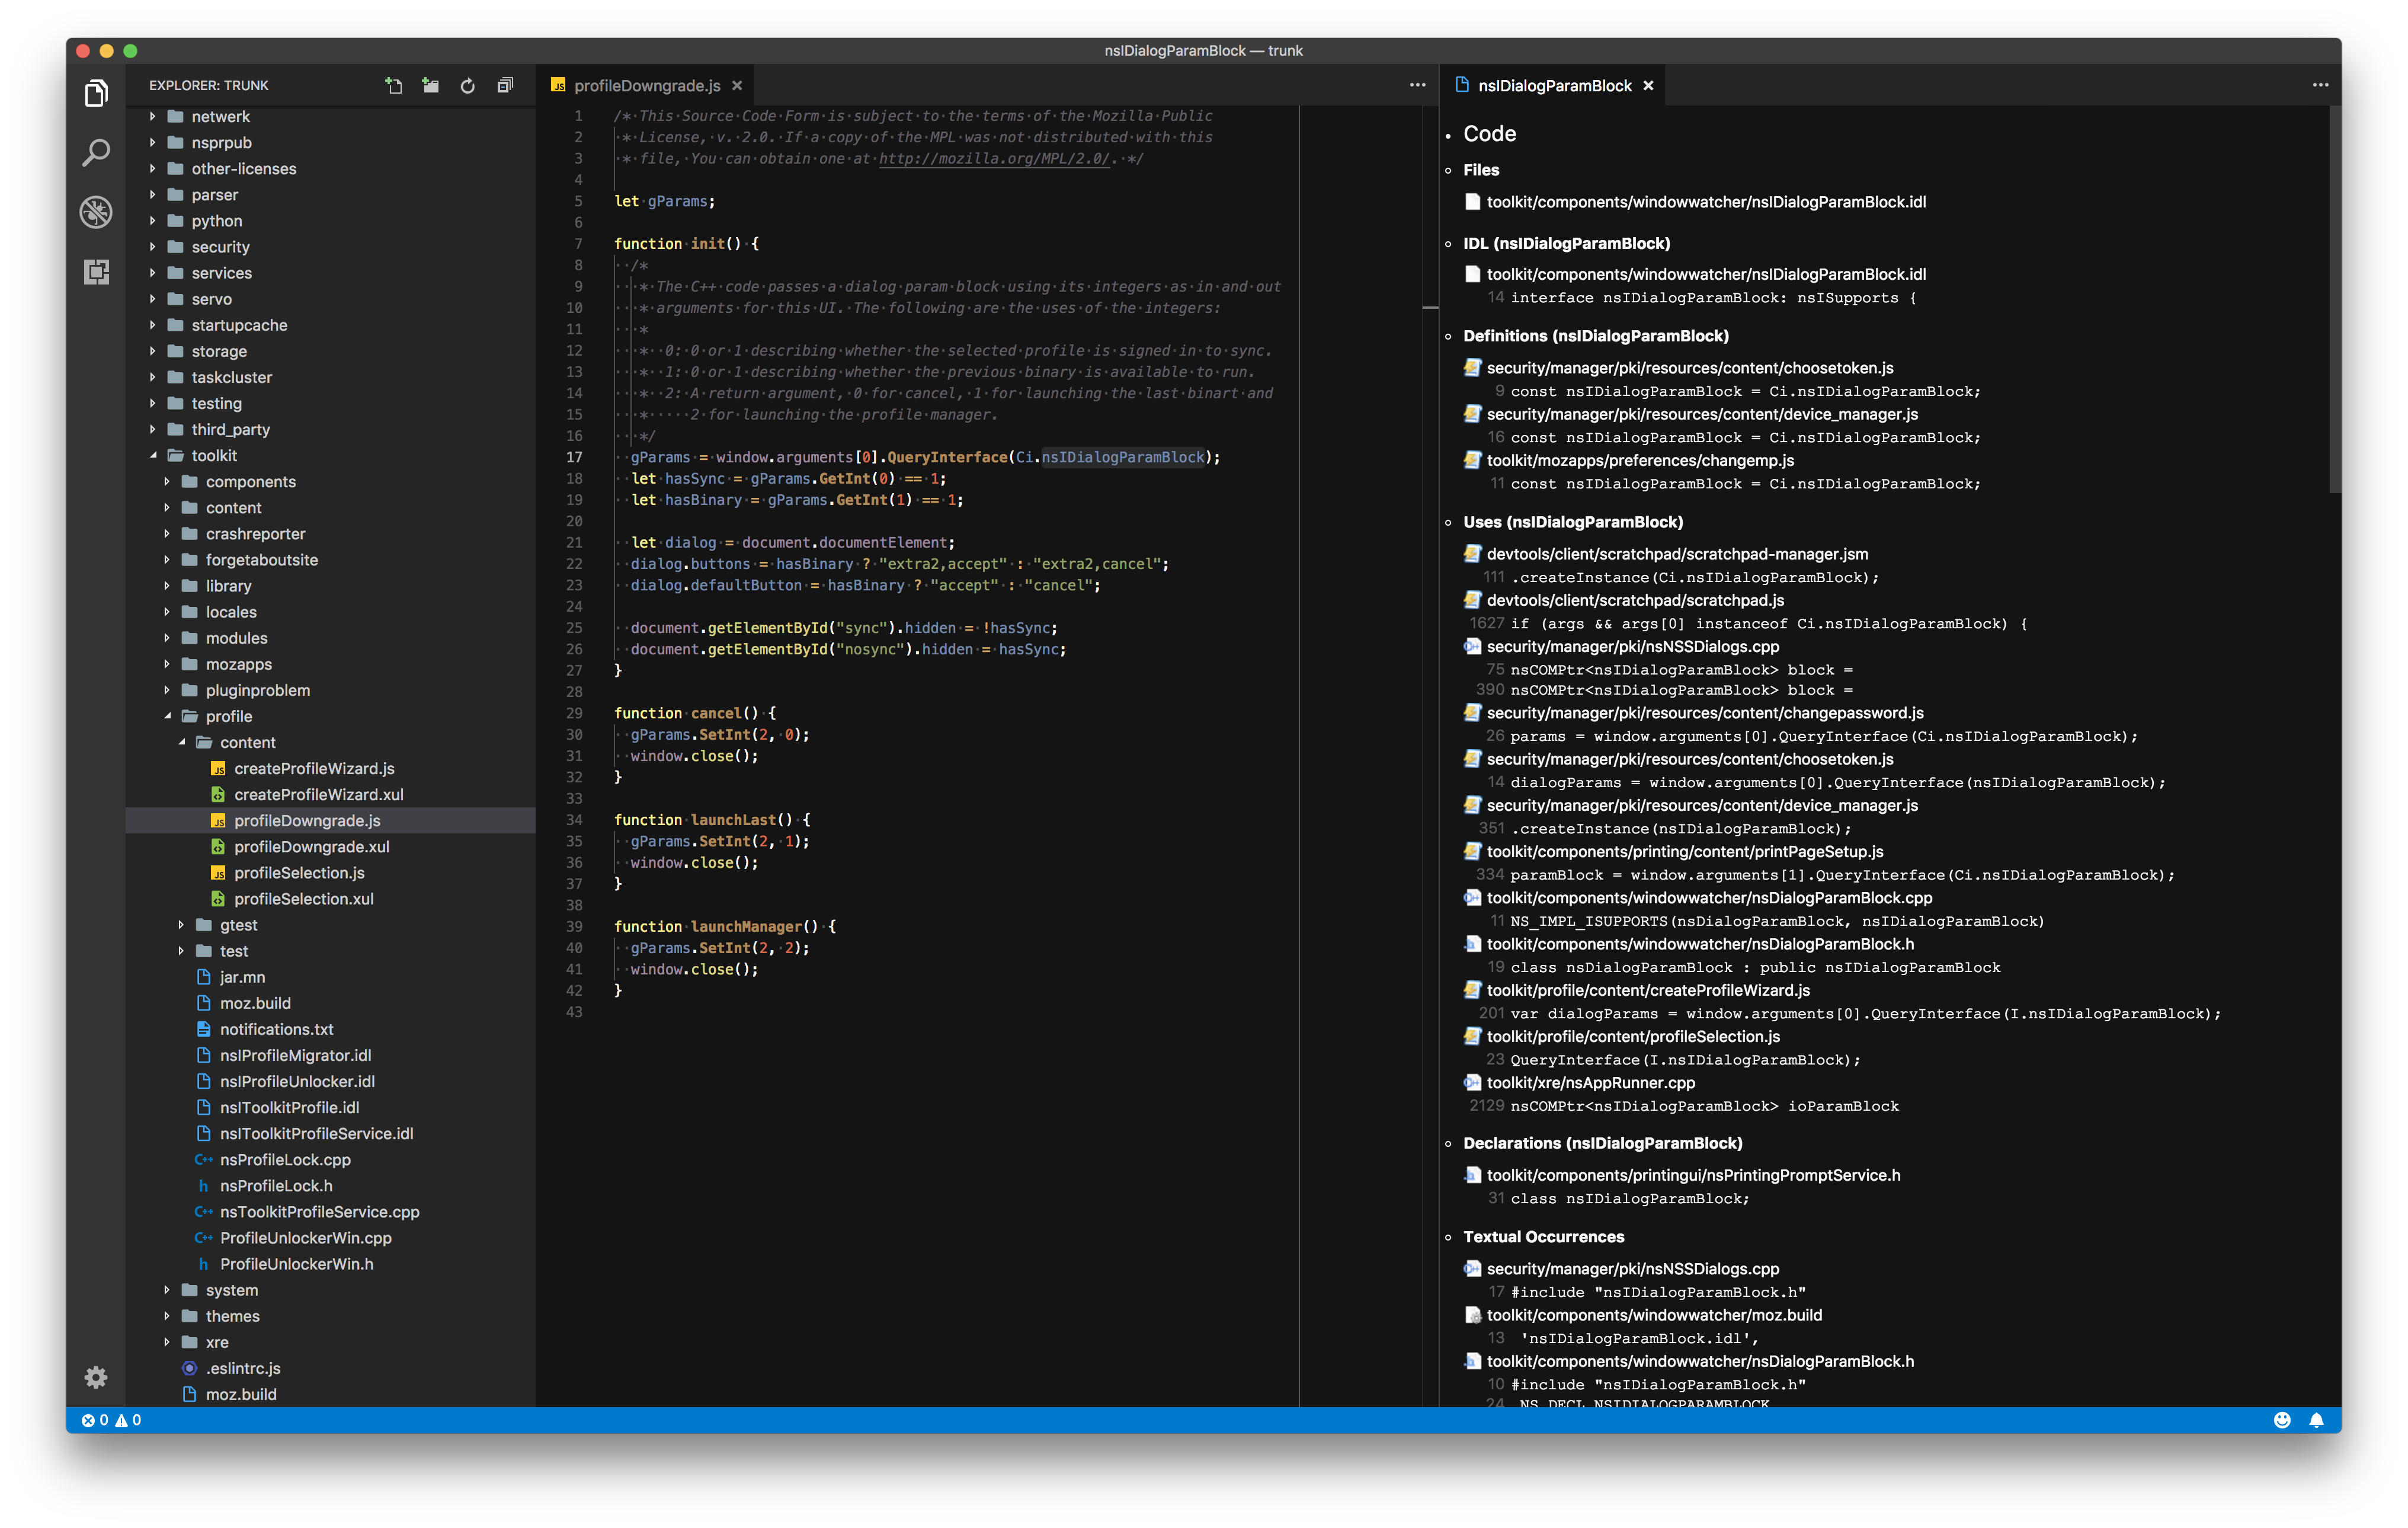This screenshot has width=2408, height=1528.
Task: Create a new folder in Explorer
Action: click(431, 85)
